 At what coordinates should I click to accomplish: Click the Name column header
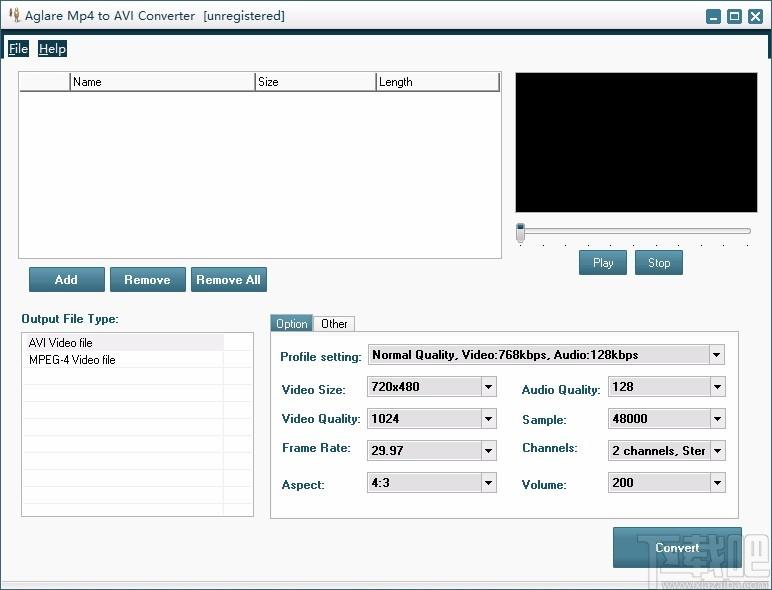coord(162,82)
